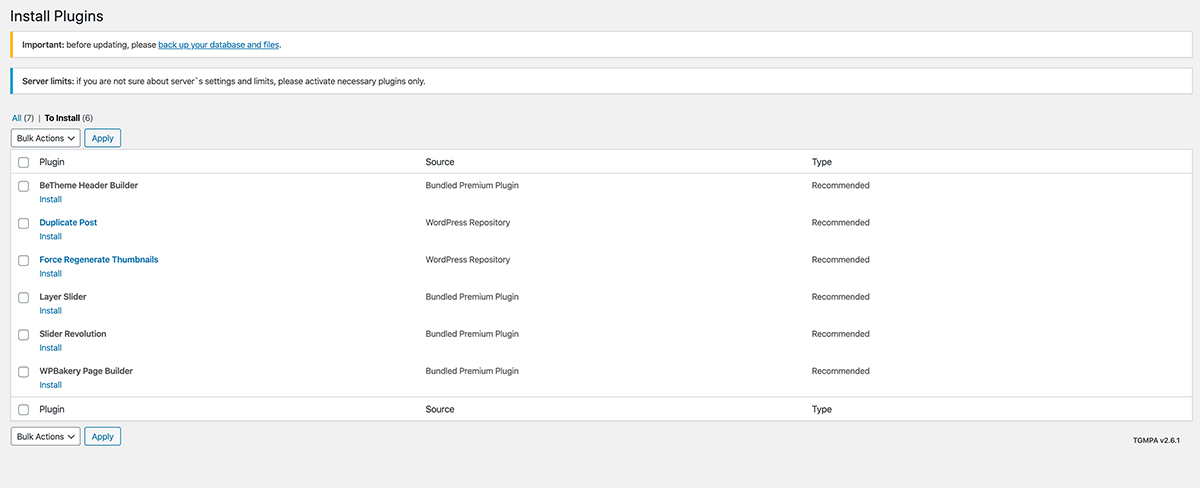The height and width of the screenshot is (488, 1200).
Task: Click Recommended type in Layer Slider row
Action: coord(841,297)
